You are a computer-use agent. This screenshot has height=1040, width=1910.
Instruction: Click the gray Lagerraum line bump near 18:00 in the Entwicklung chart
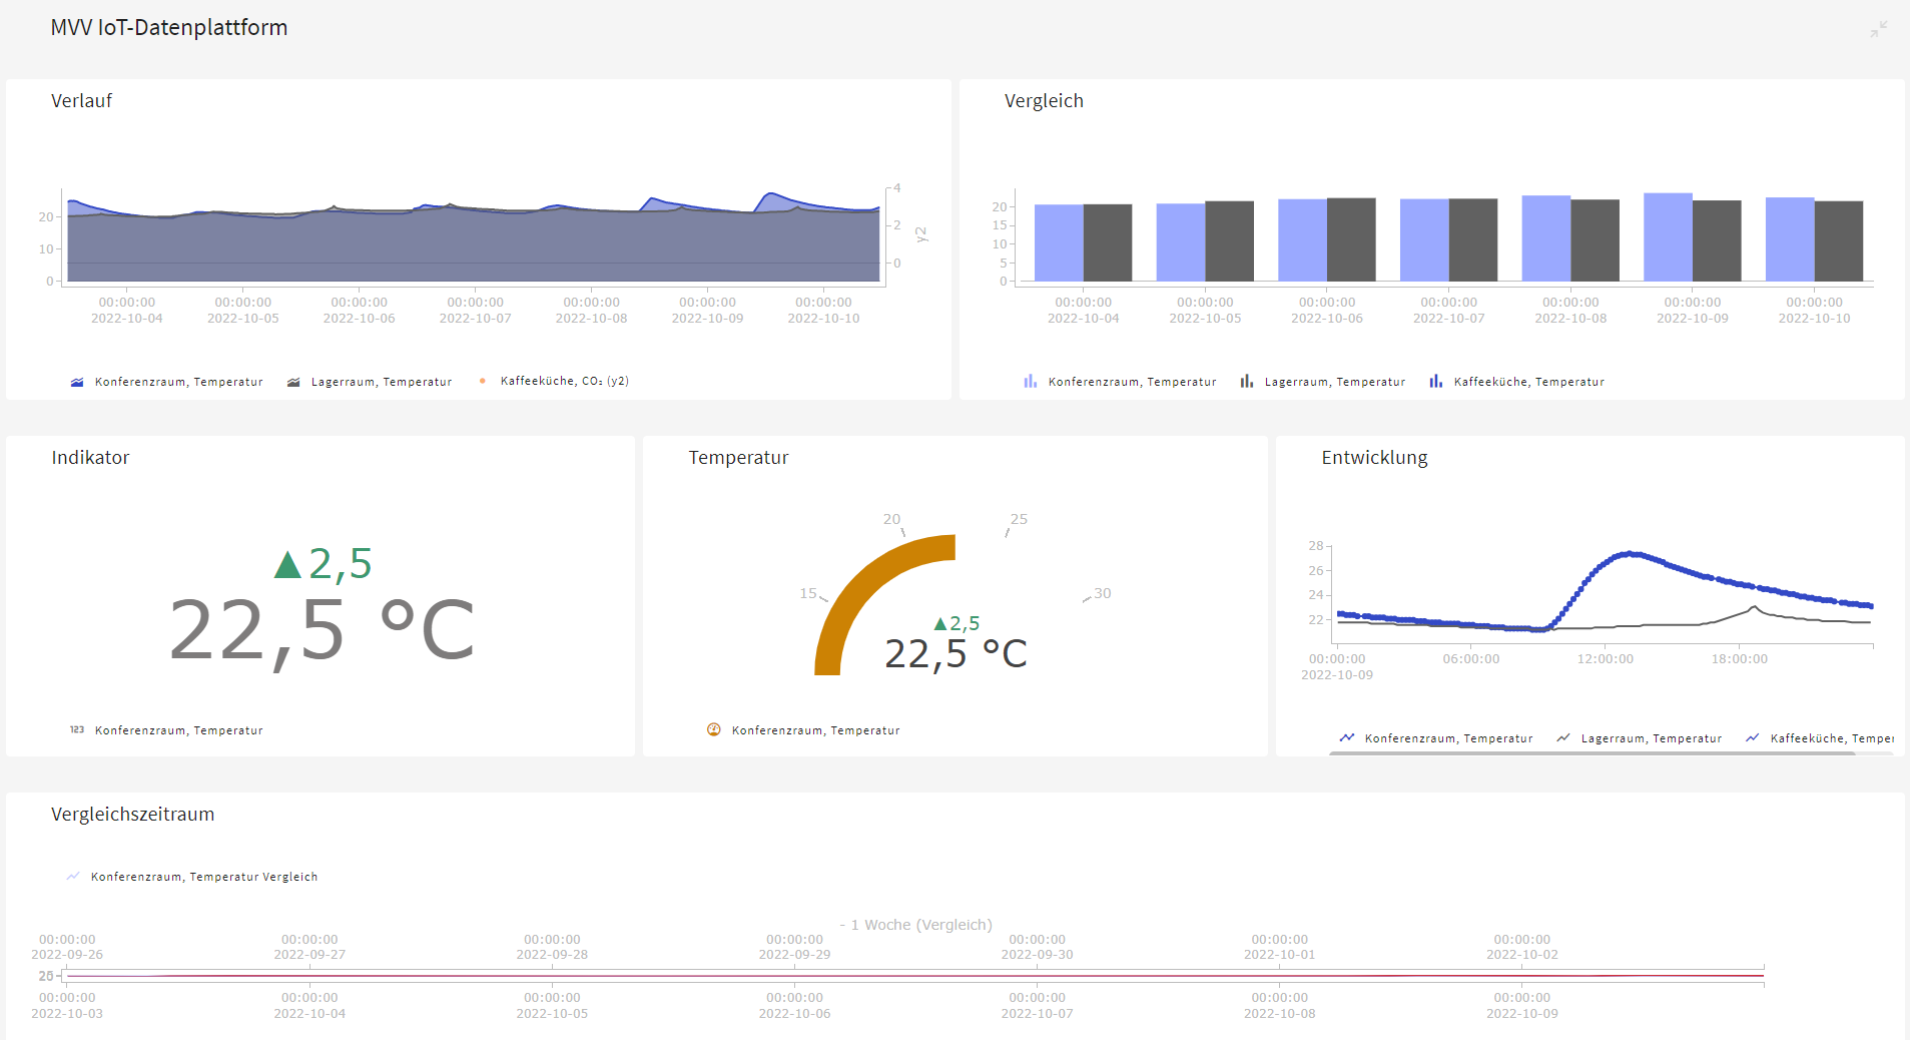1753,608
